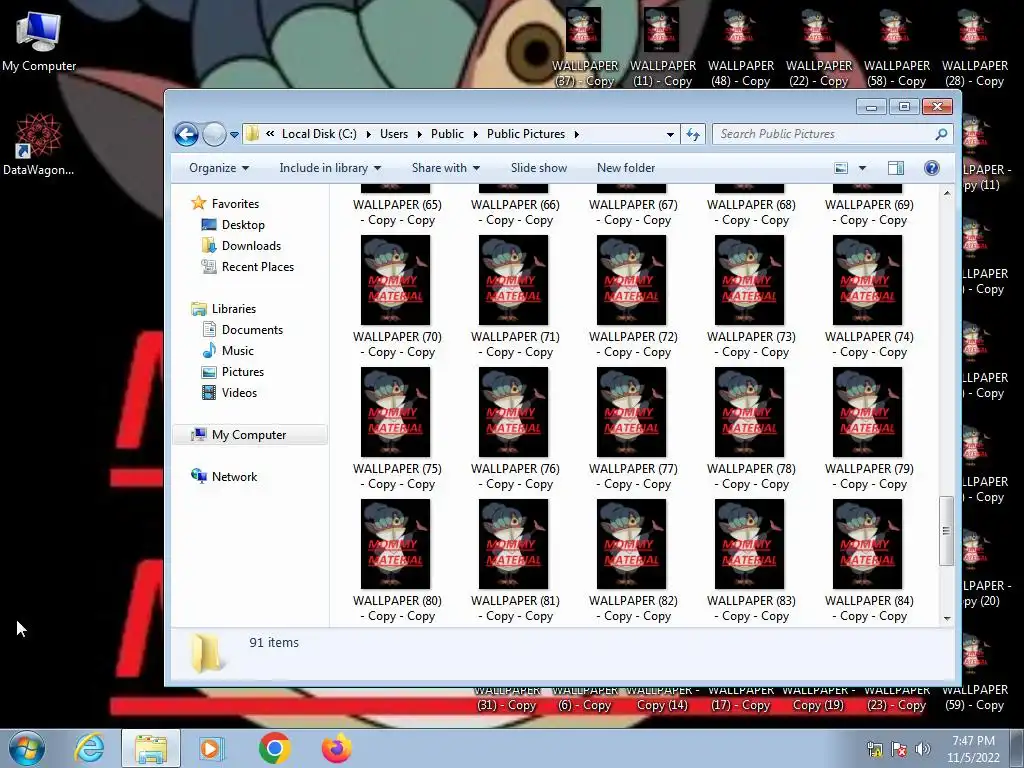1024x768 pixels.
Task: Open the view options dropdown arrow
Action: [x=862, y=168]
